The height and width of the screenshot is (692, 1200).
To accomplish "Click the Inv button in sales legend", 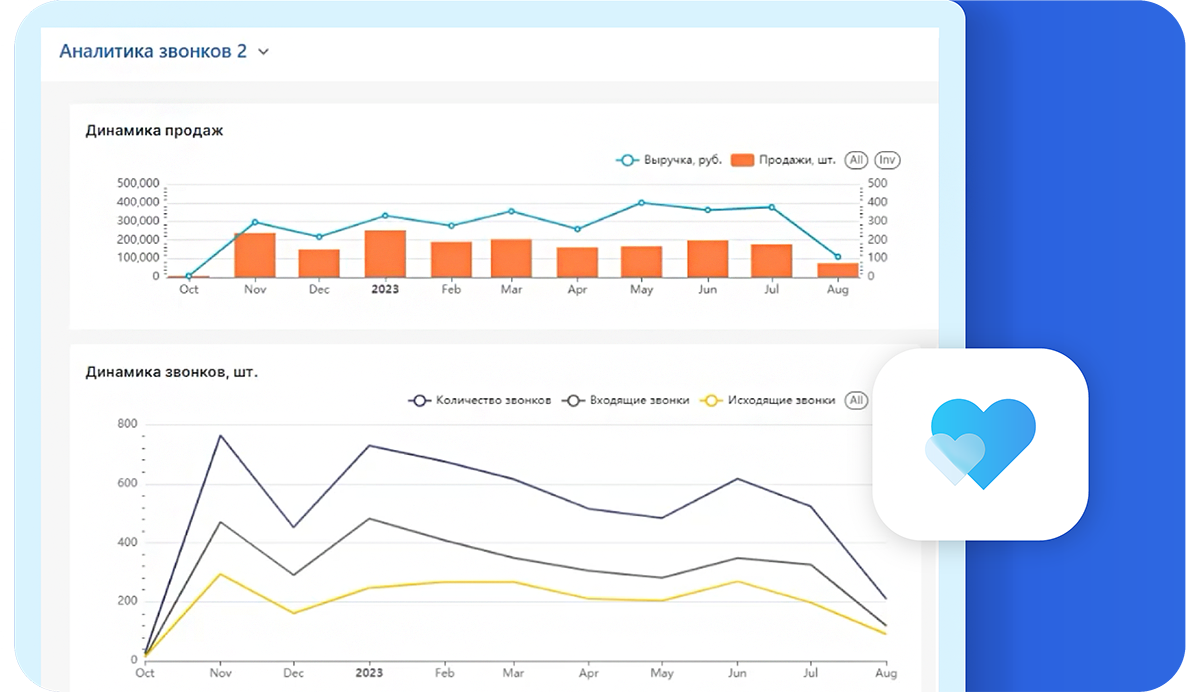I will [x=887, y=160].
